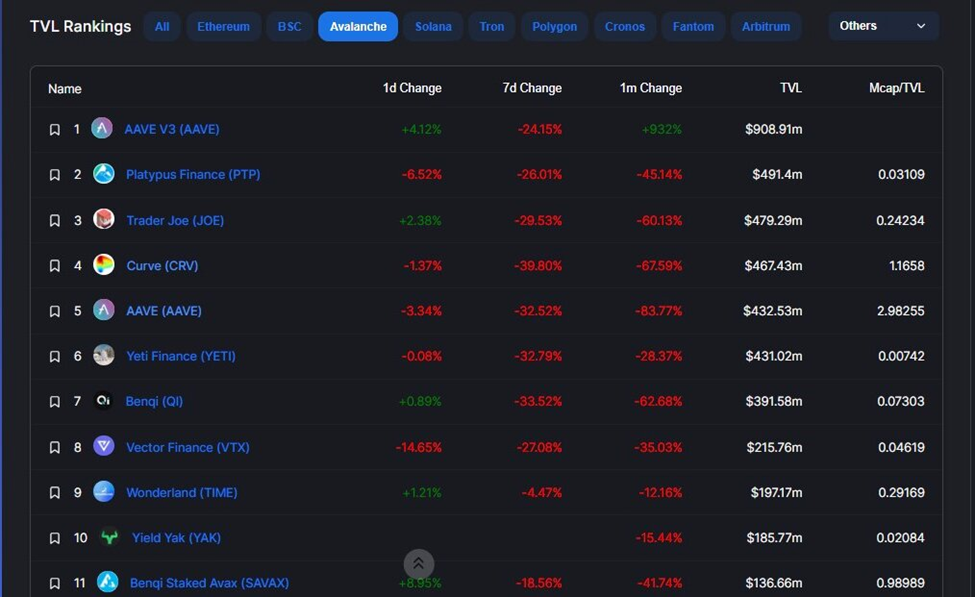The height and width of the screenshot is (597, 975).
Task: Toggle bookmark for Wonderland (TIME)
Action: pyautogui.click(x=55, y=493)
